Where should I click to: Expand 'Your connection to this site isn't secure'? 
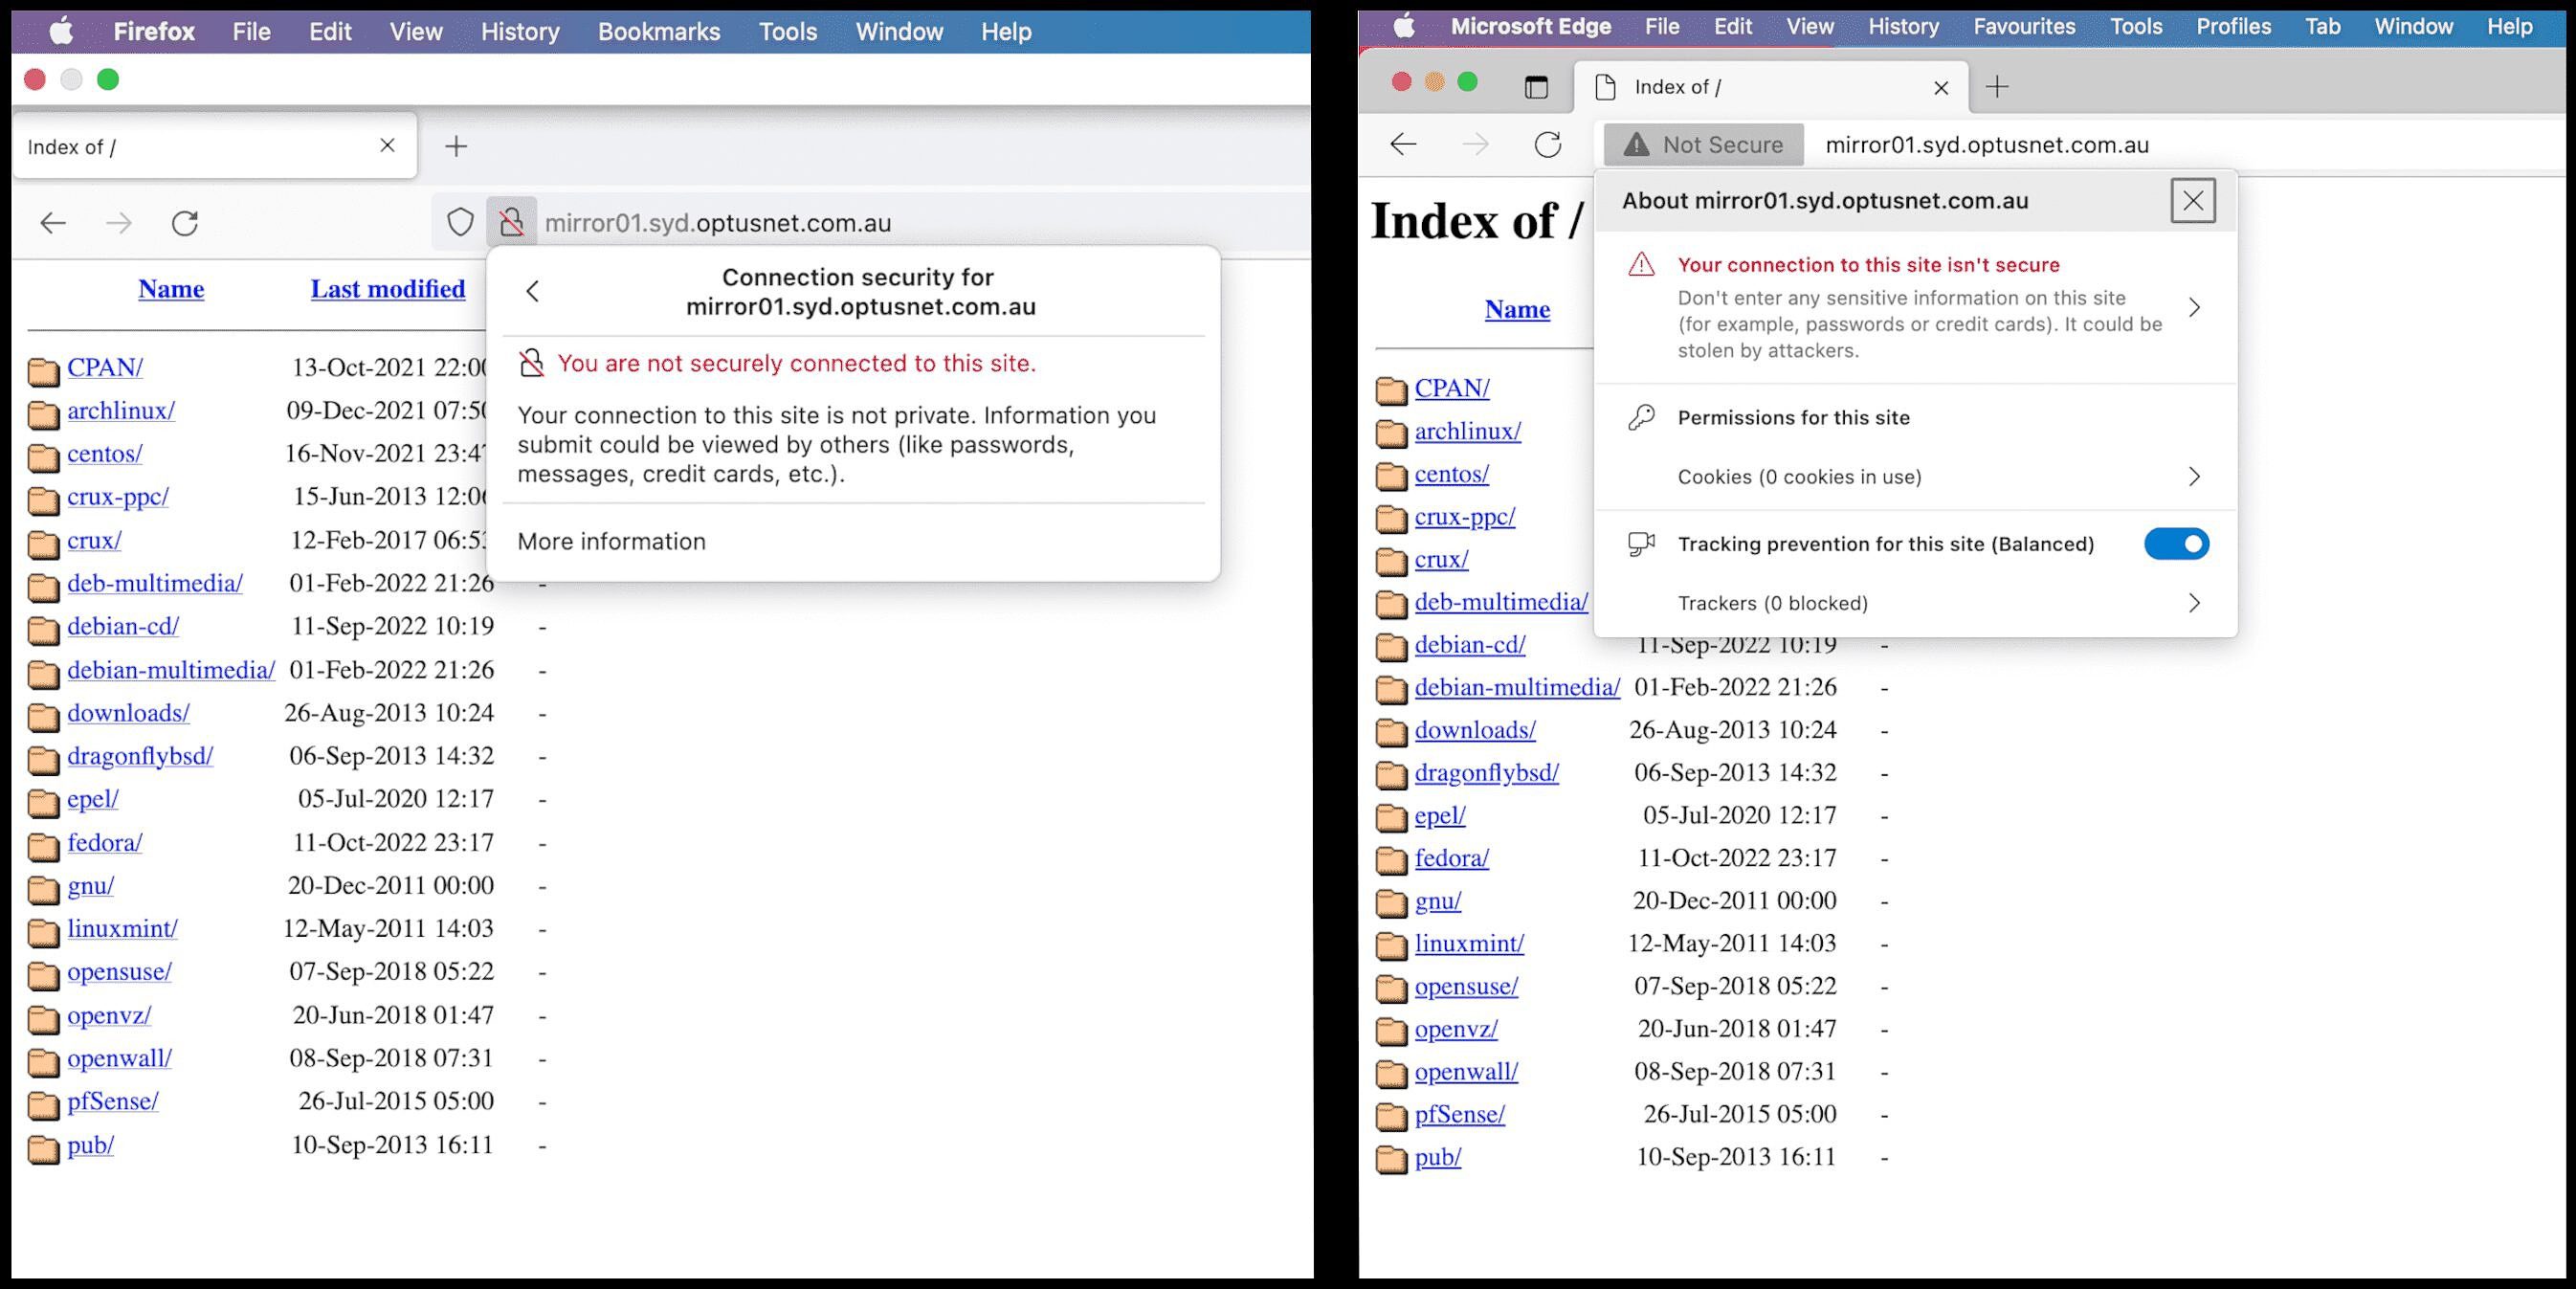point(2194,307)
